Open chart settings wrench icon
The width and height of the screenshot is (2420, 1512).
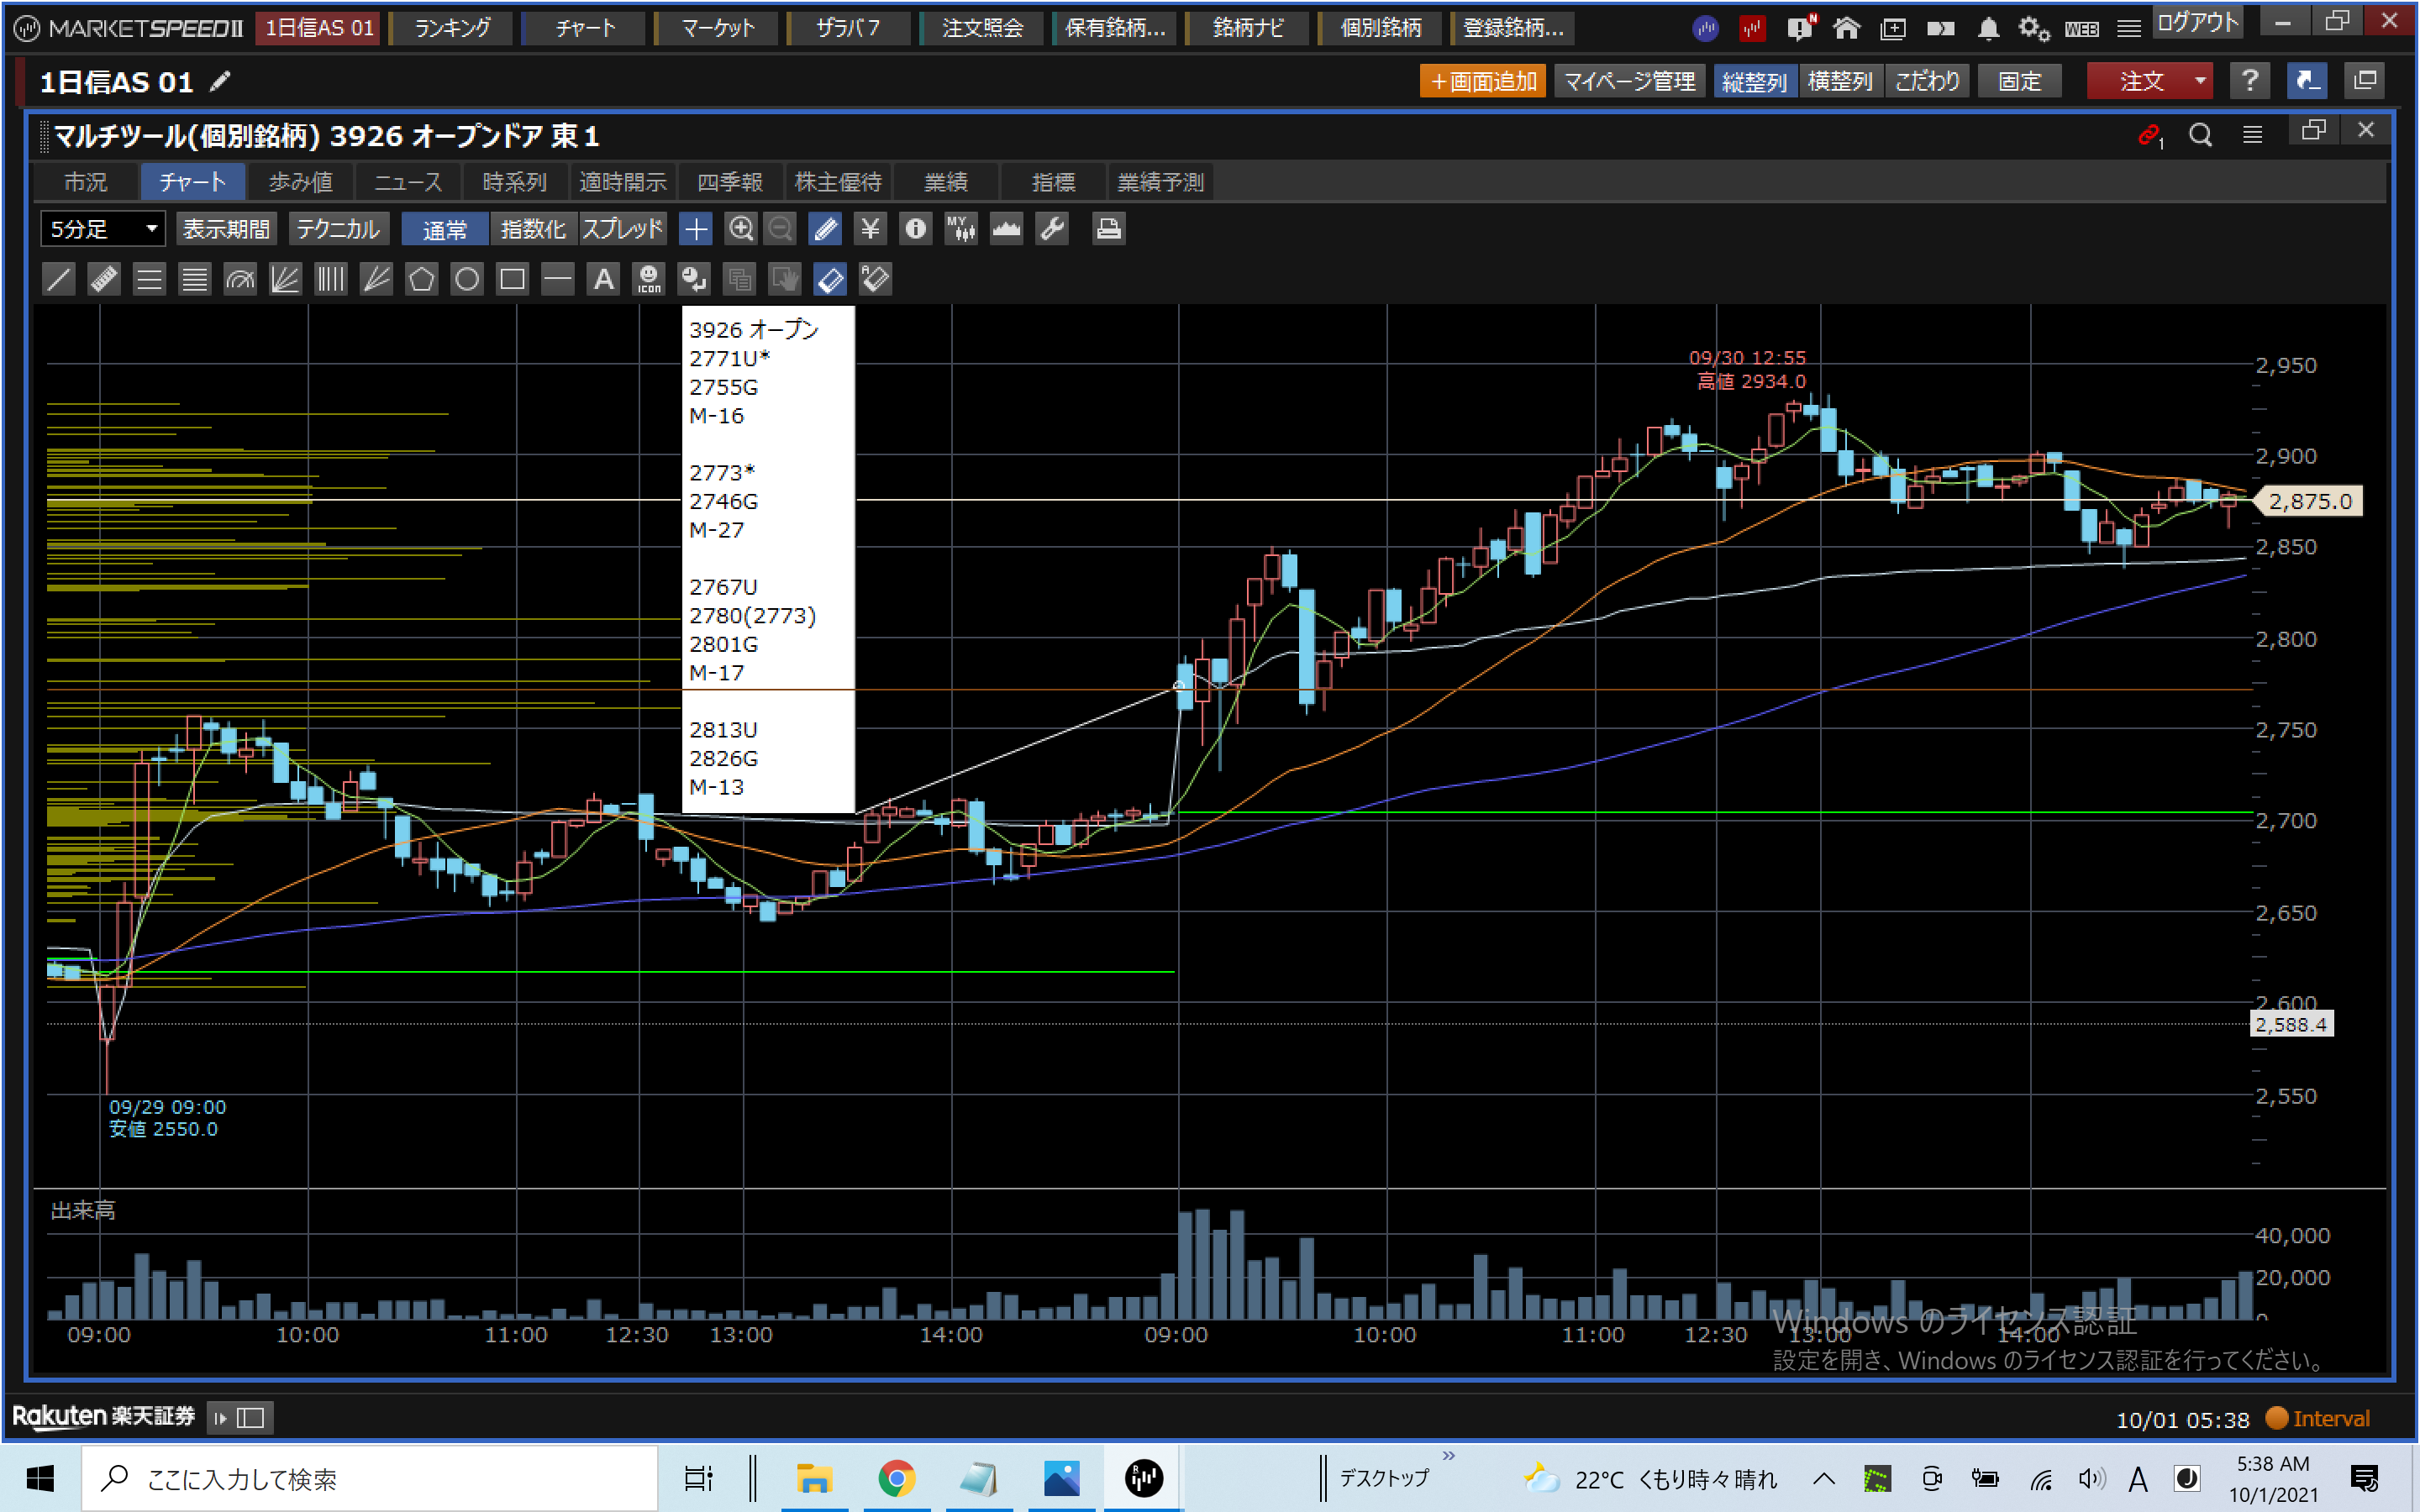(1052, 229)
